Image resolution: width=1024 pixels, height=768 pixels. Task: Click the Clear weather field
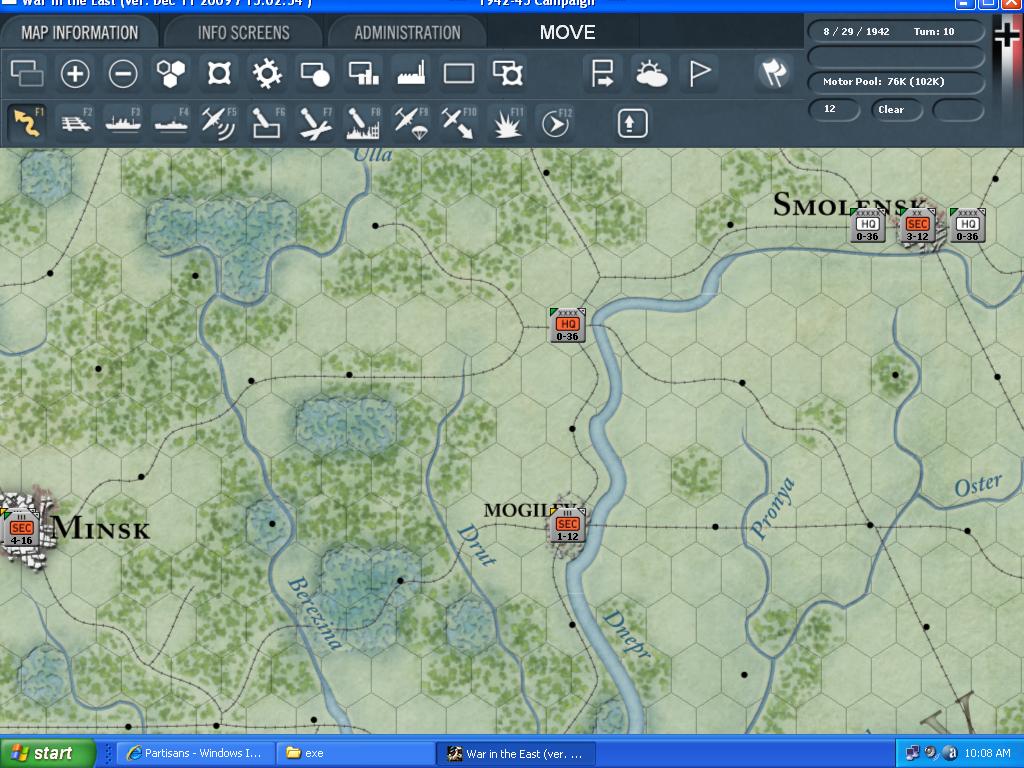(896, 109)
